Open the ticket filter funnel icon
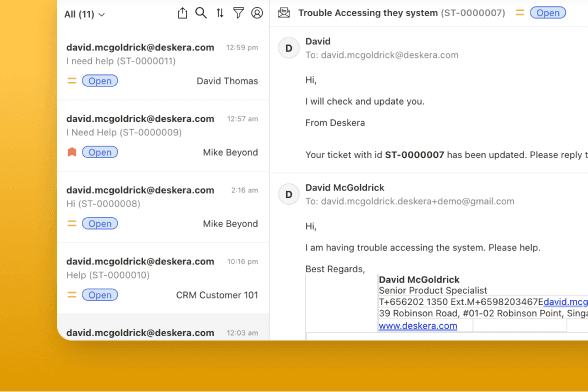Image resolution: width=588 pixels, height=392 pixels. pos(238,13)
